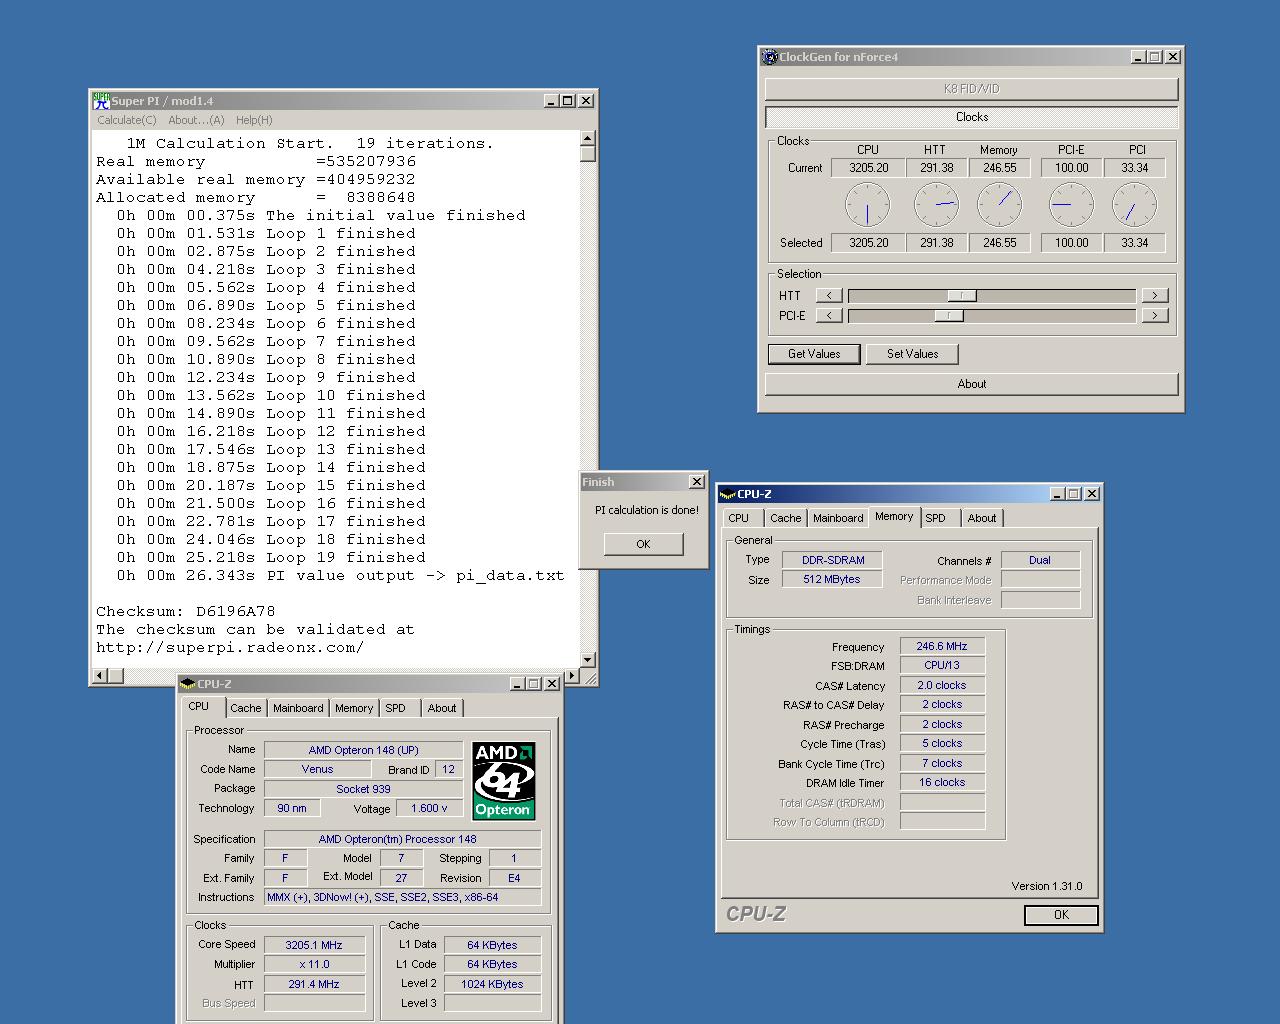Image resolution: width=1280 pixels, height=1024 pixels.
Task: Click OK in the Finish dialog
Action: tap(643, 544)
